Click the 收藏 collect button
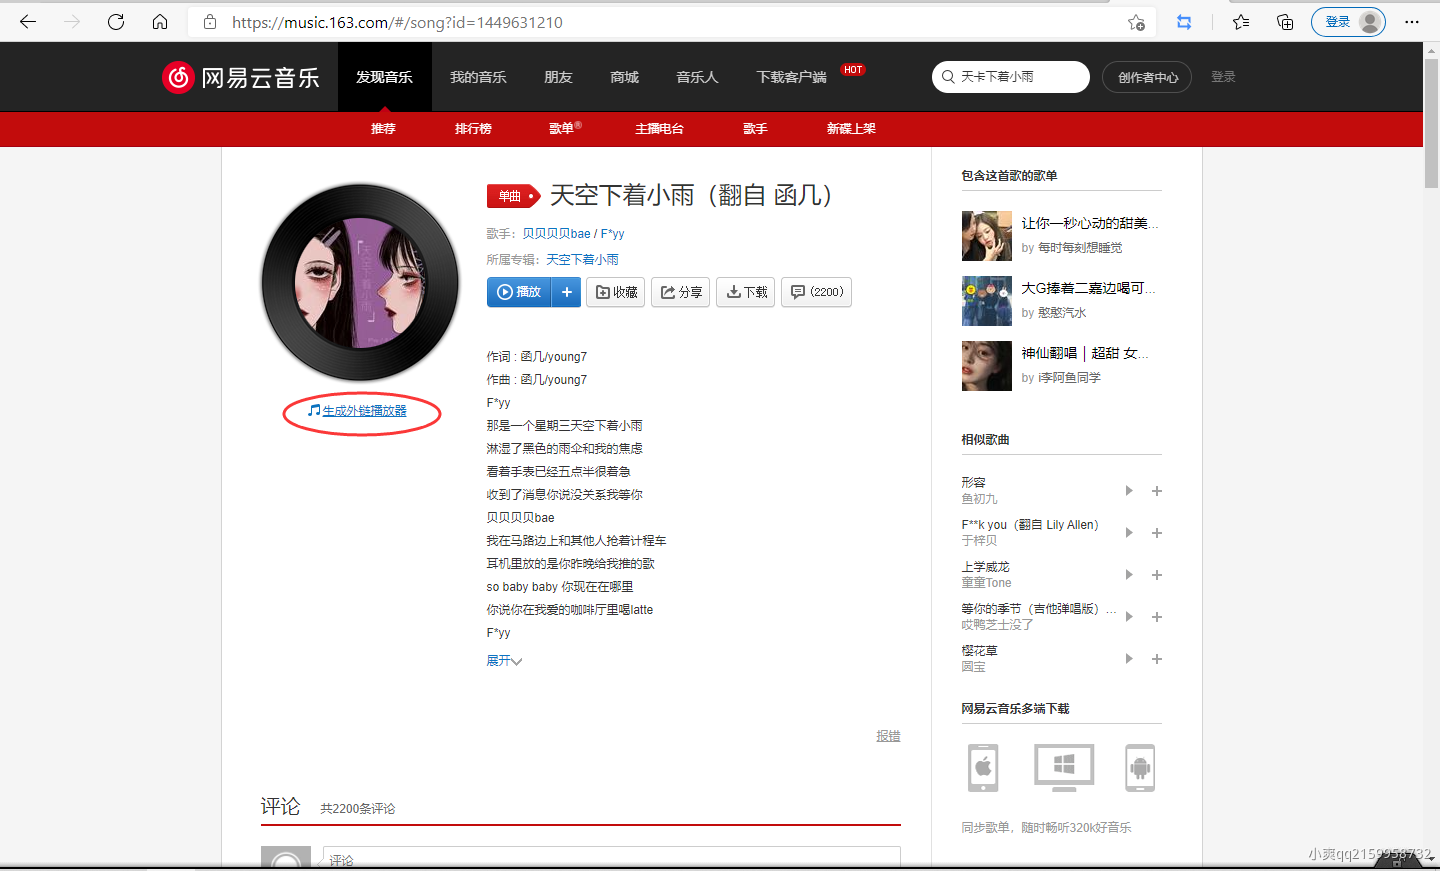The image size is (1440, 871). 616,292
